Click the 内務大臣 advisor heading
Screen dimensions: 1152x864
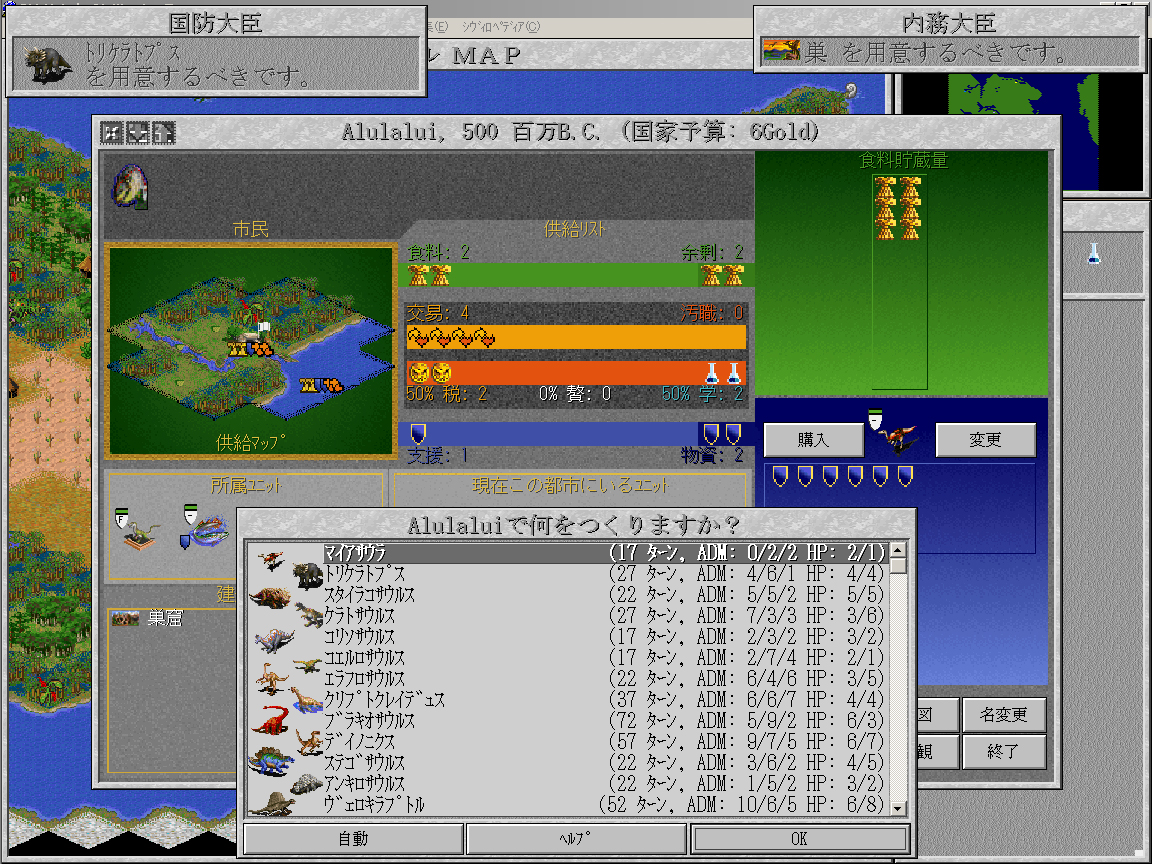(x=949, y=24)
